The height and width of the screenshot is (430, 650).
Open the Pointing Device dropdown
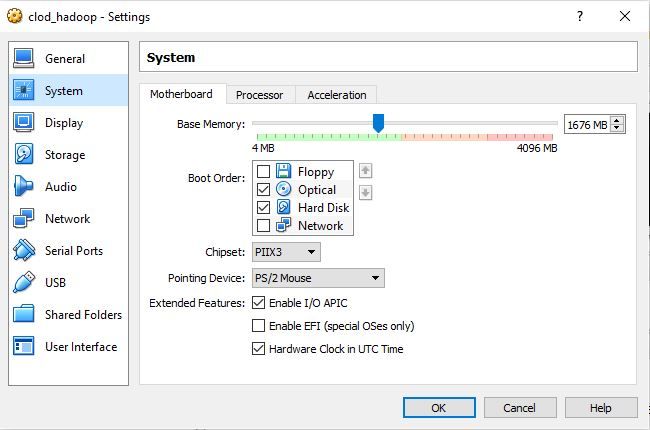pos(318,278)
